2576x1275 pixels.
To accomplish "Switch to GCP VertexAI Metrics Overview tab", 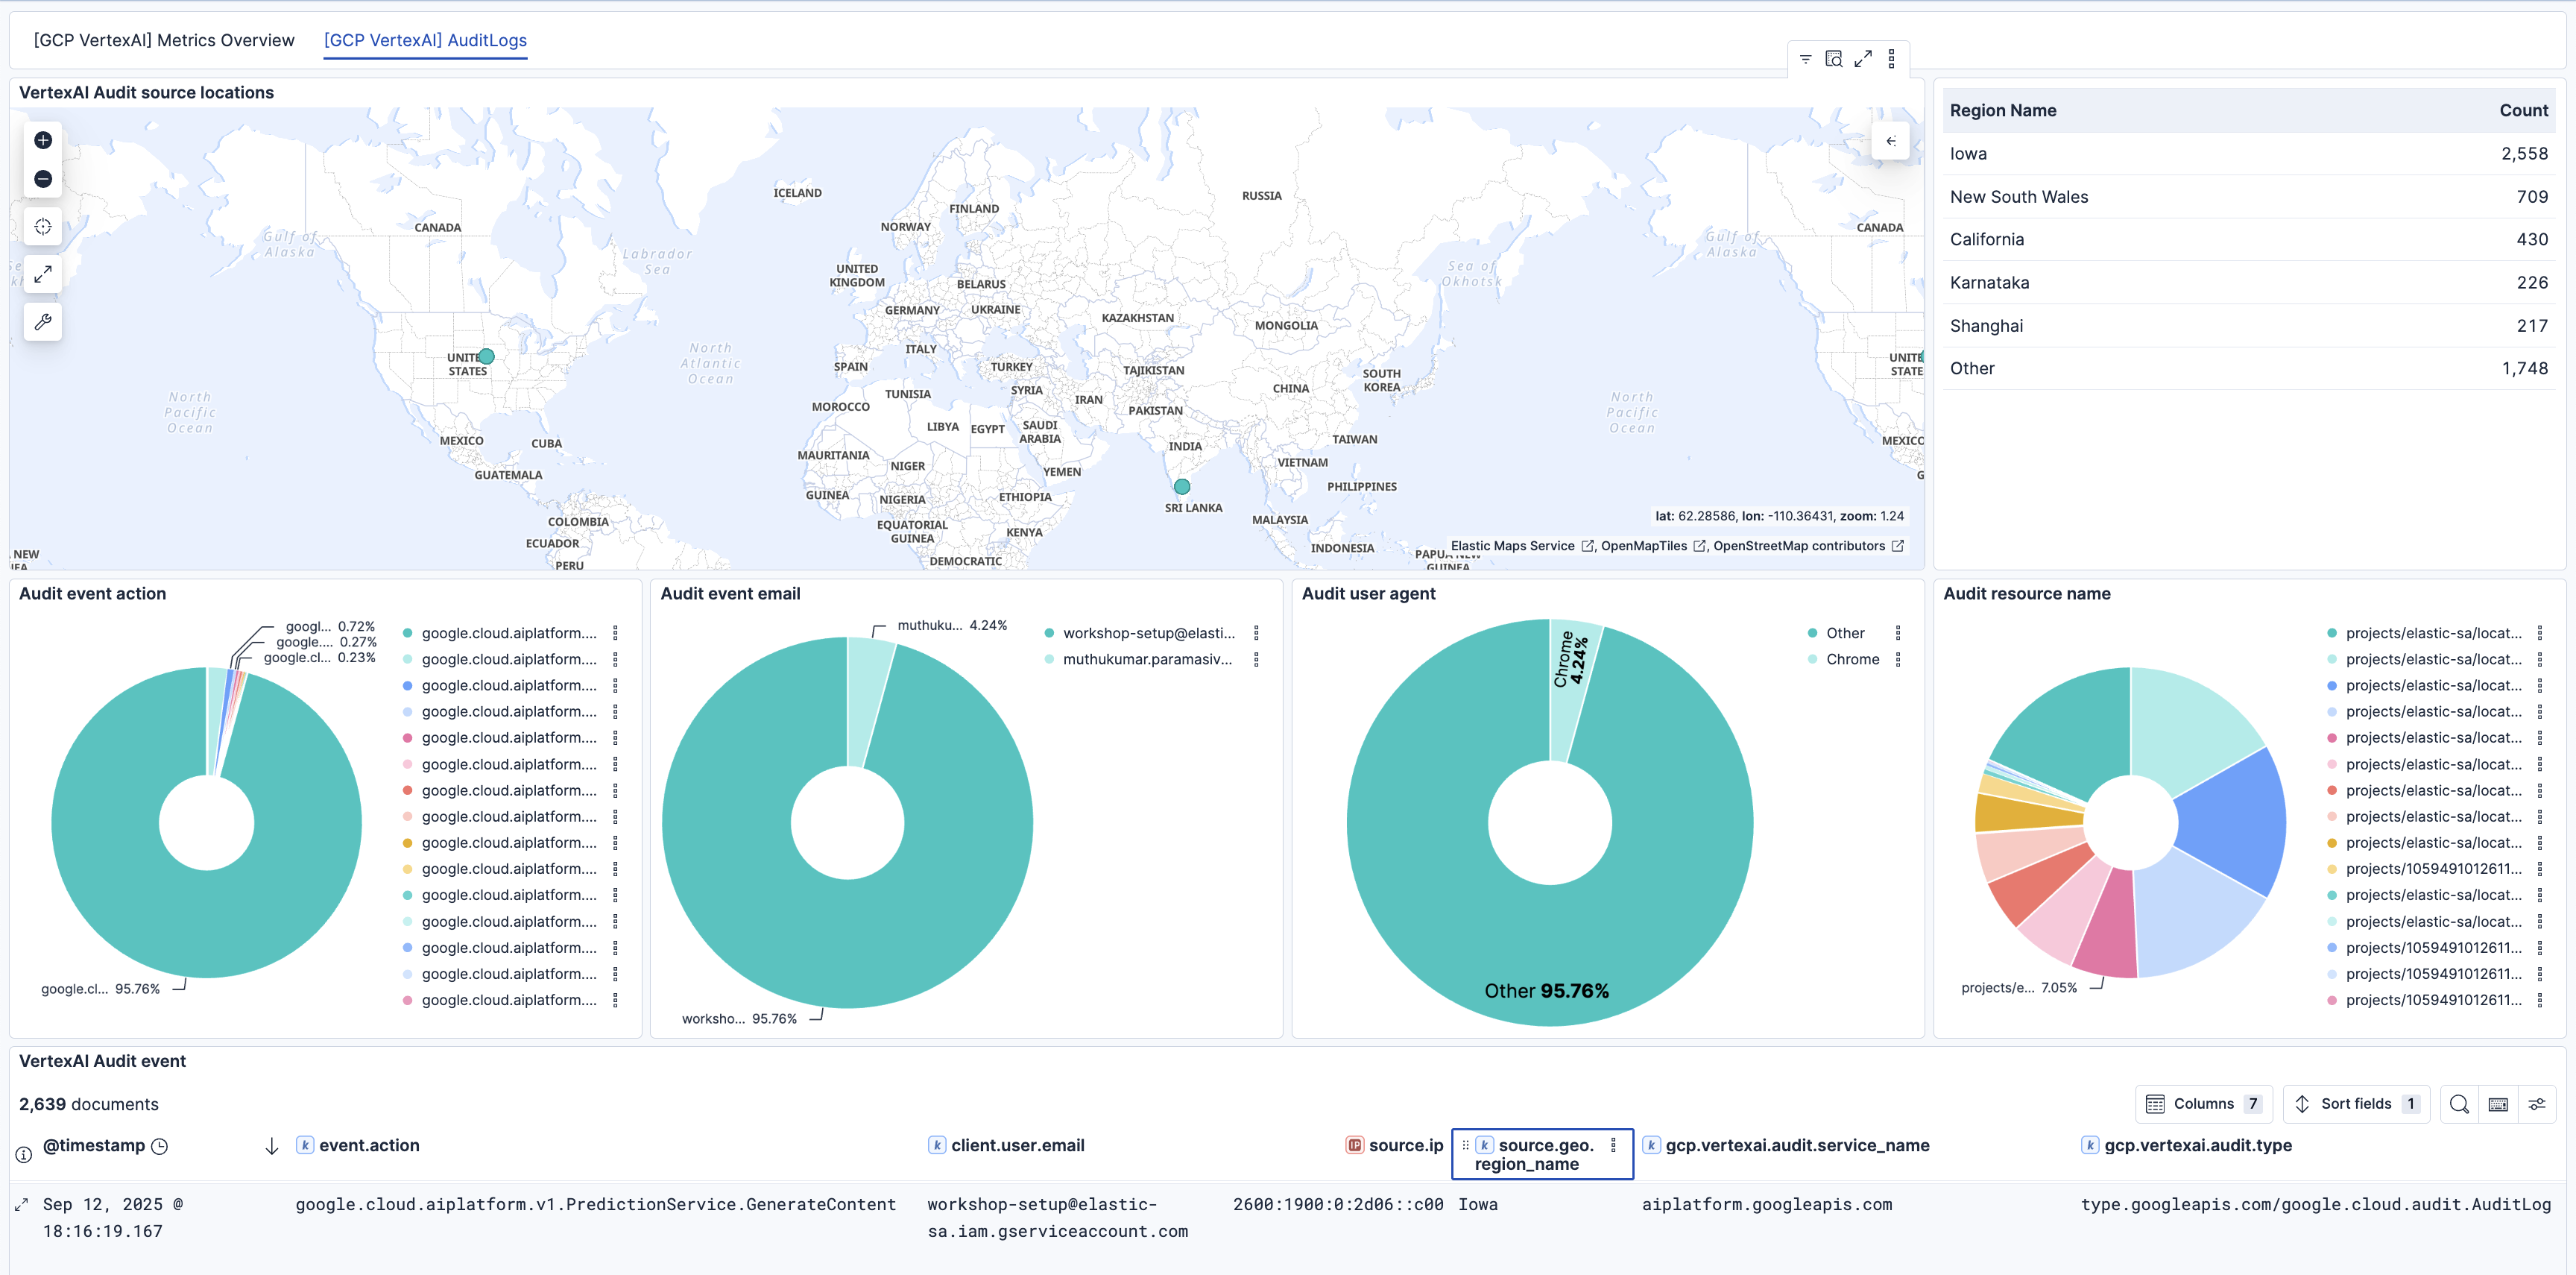I will coord(164,40).
